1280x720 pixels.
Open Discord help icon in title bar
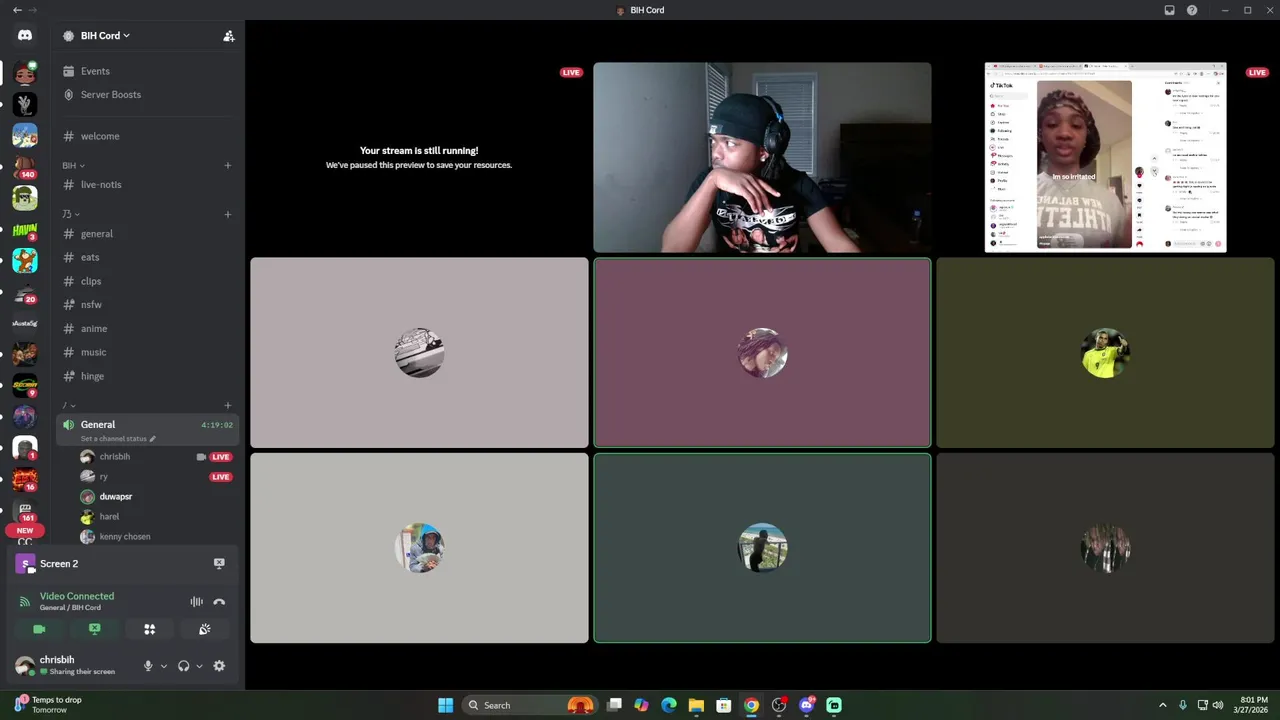click(x=1192, y=10)
